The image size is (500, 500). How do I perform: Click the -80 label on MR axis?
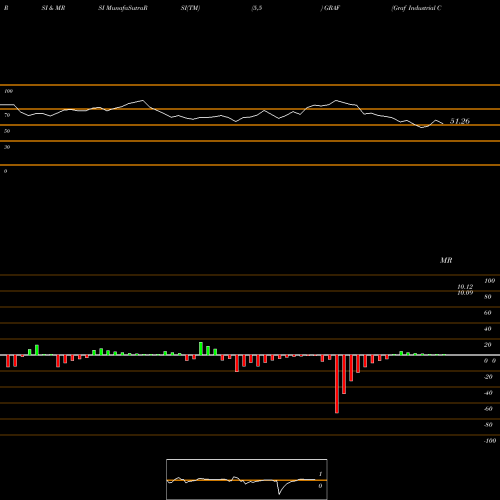(x=488, y=425)
